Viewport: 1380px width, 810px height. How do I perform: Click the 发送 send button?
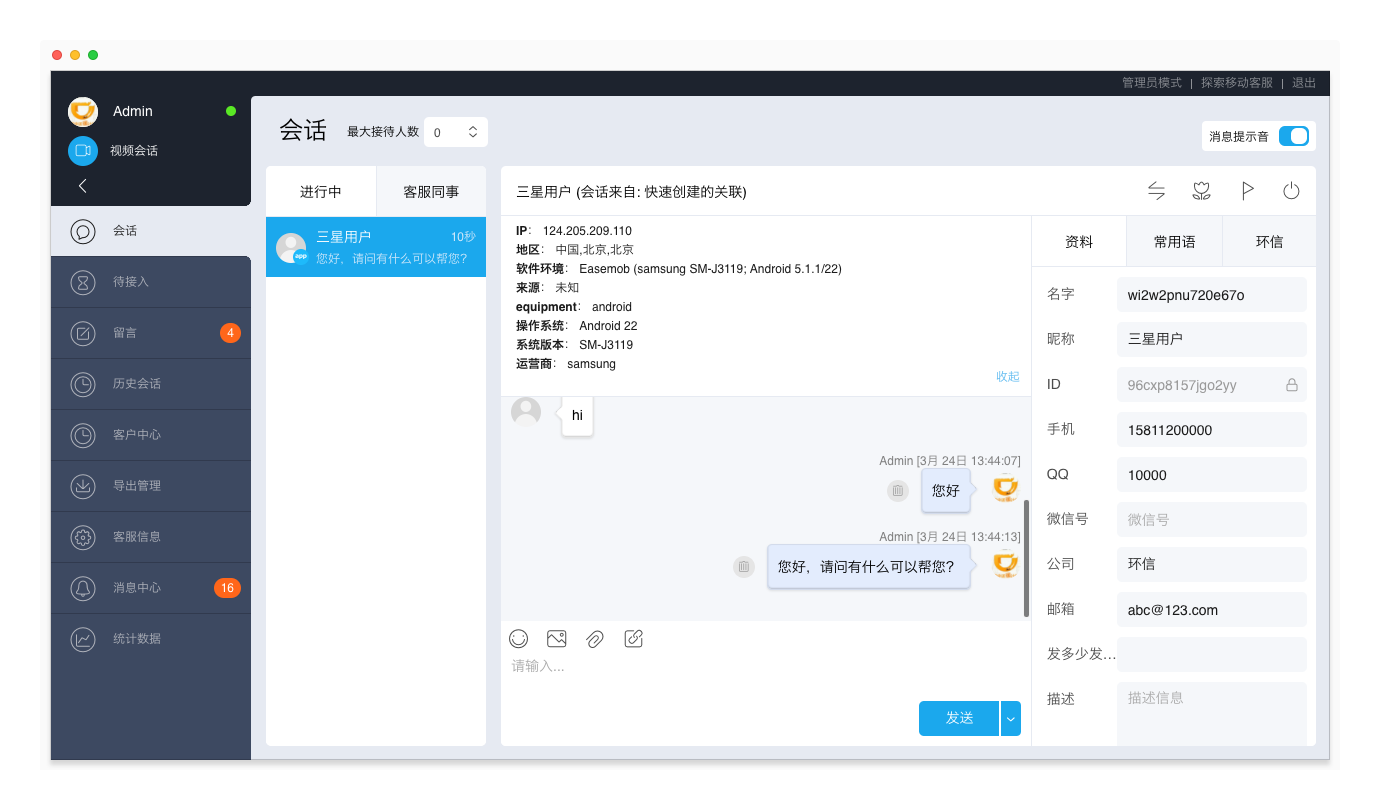959,718
